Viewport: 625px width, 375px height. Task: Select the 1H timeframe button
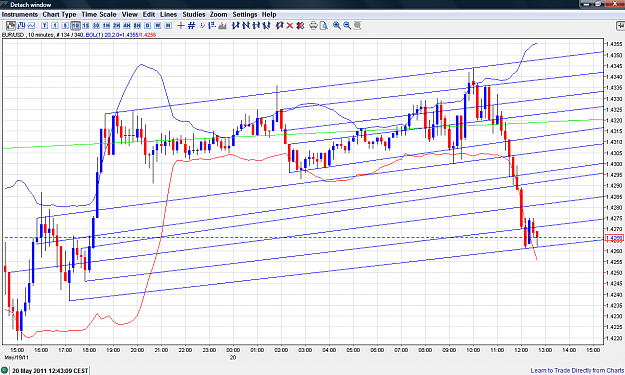click(106, 26)
